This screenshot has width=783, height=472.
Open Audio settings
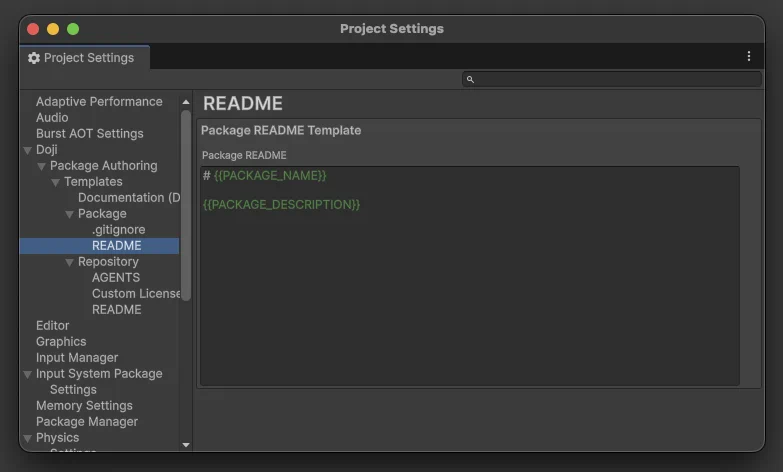52,117
